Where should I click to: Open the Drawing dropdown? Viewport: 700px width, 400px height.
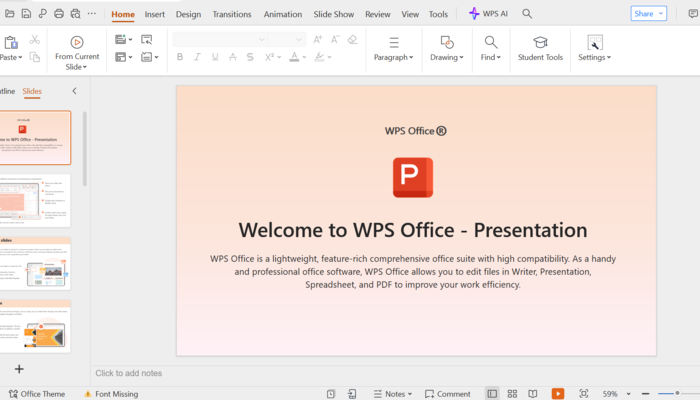point(446,49)
